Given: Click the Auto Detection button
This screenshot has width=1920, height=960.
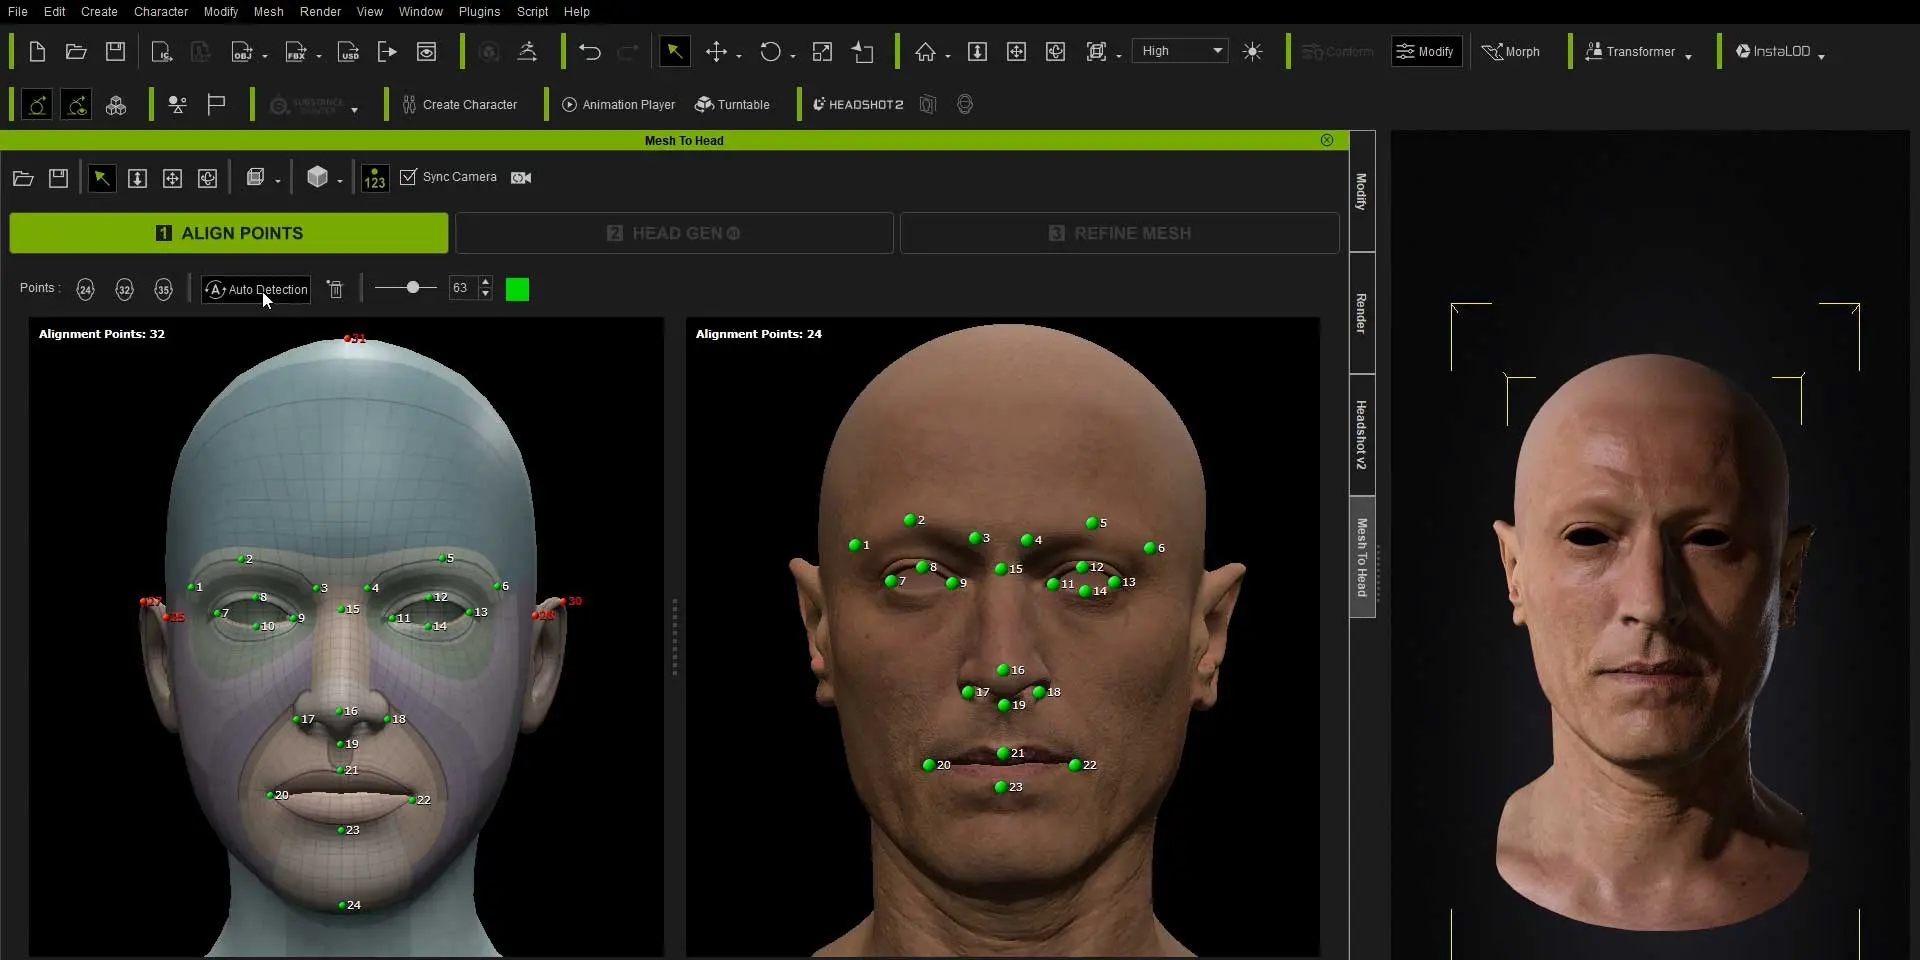Looking at the screenshot, I should (x=256, y=290).
